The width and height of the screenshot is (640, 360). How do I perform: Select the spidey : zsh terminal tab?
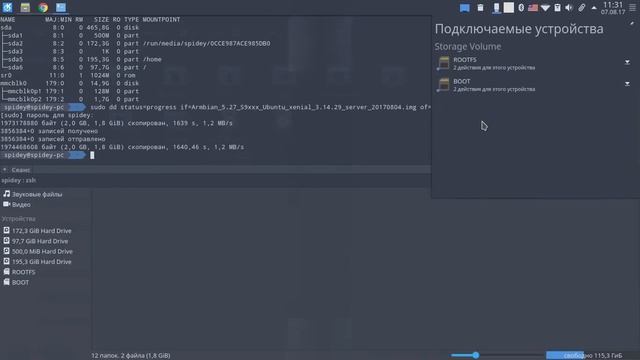(18, 180)
